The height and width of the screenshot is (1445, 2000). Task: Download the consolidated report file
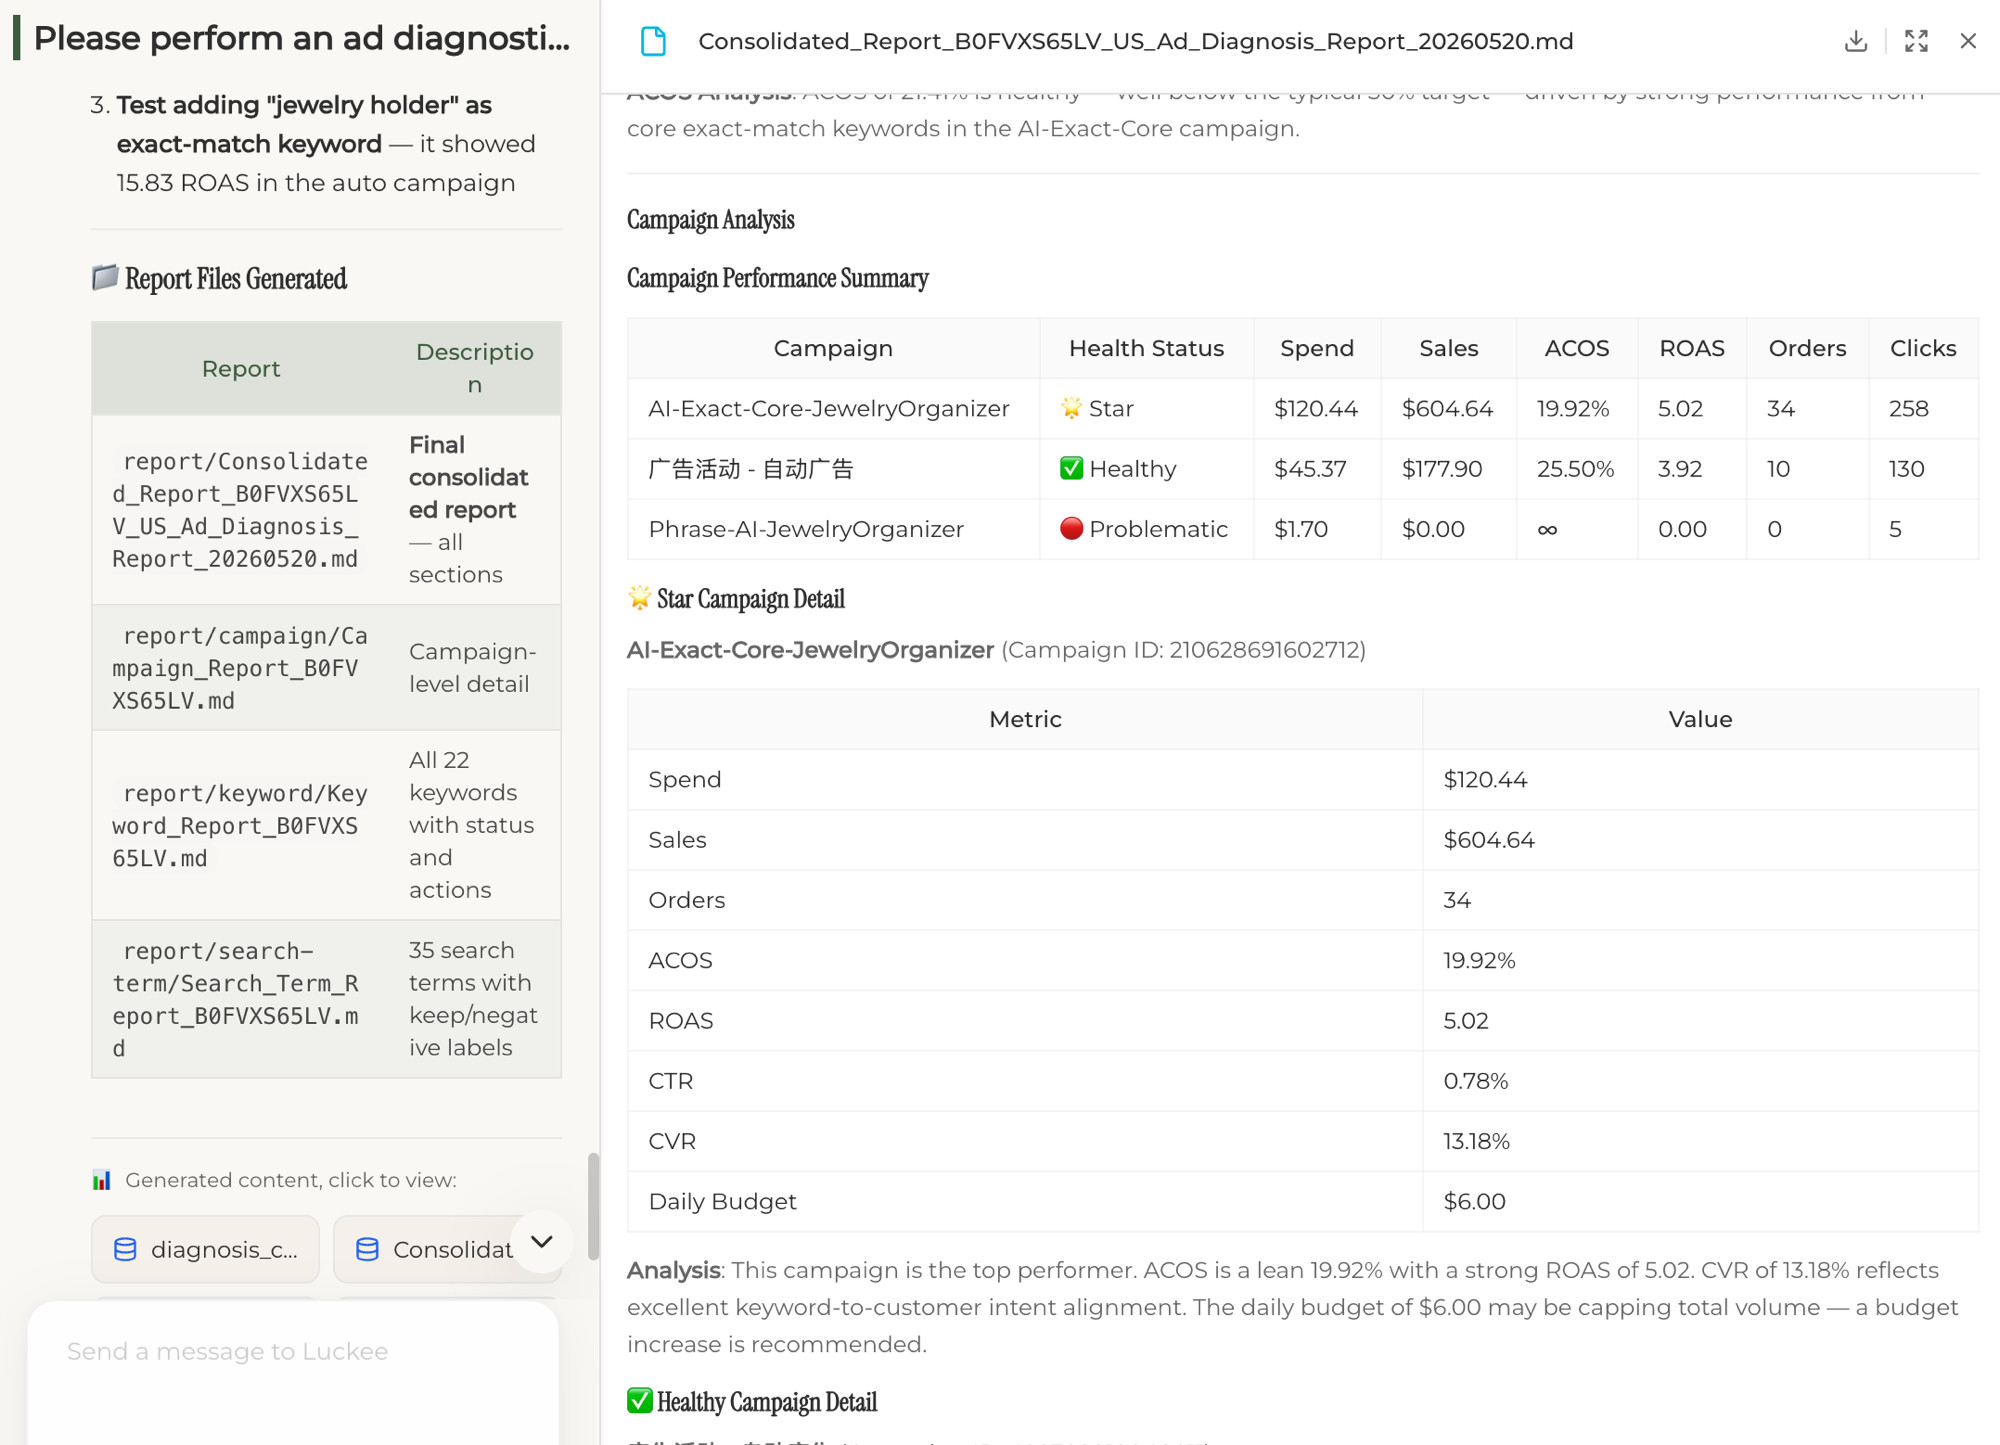(x=1856, y=41)
